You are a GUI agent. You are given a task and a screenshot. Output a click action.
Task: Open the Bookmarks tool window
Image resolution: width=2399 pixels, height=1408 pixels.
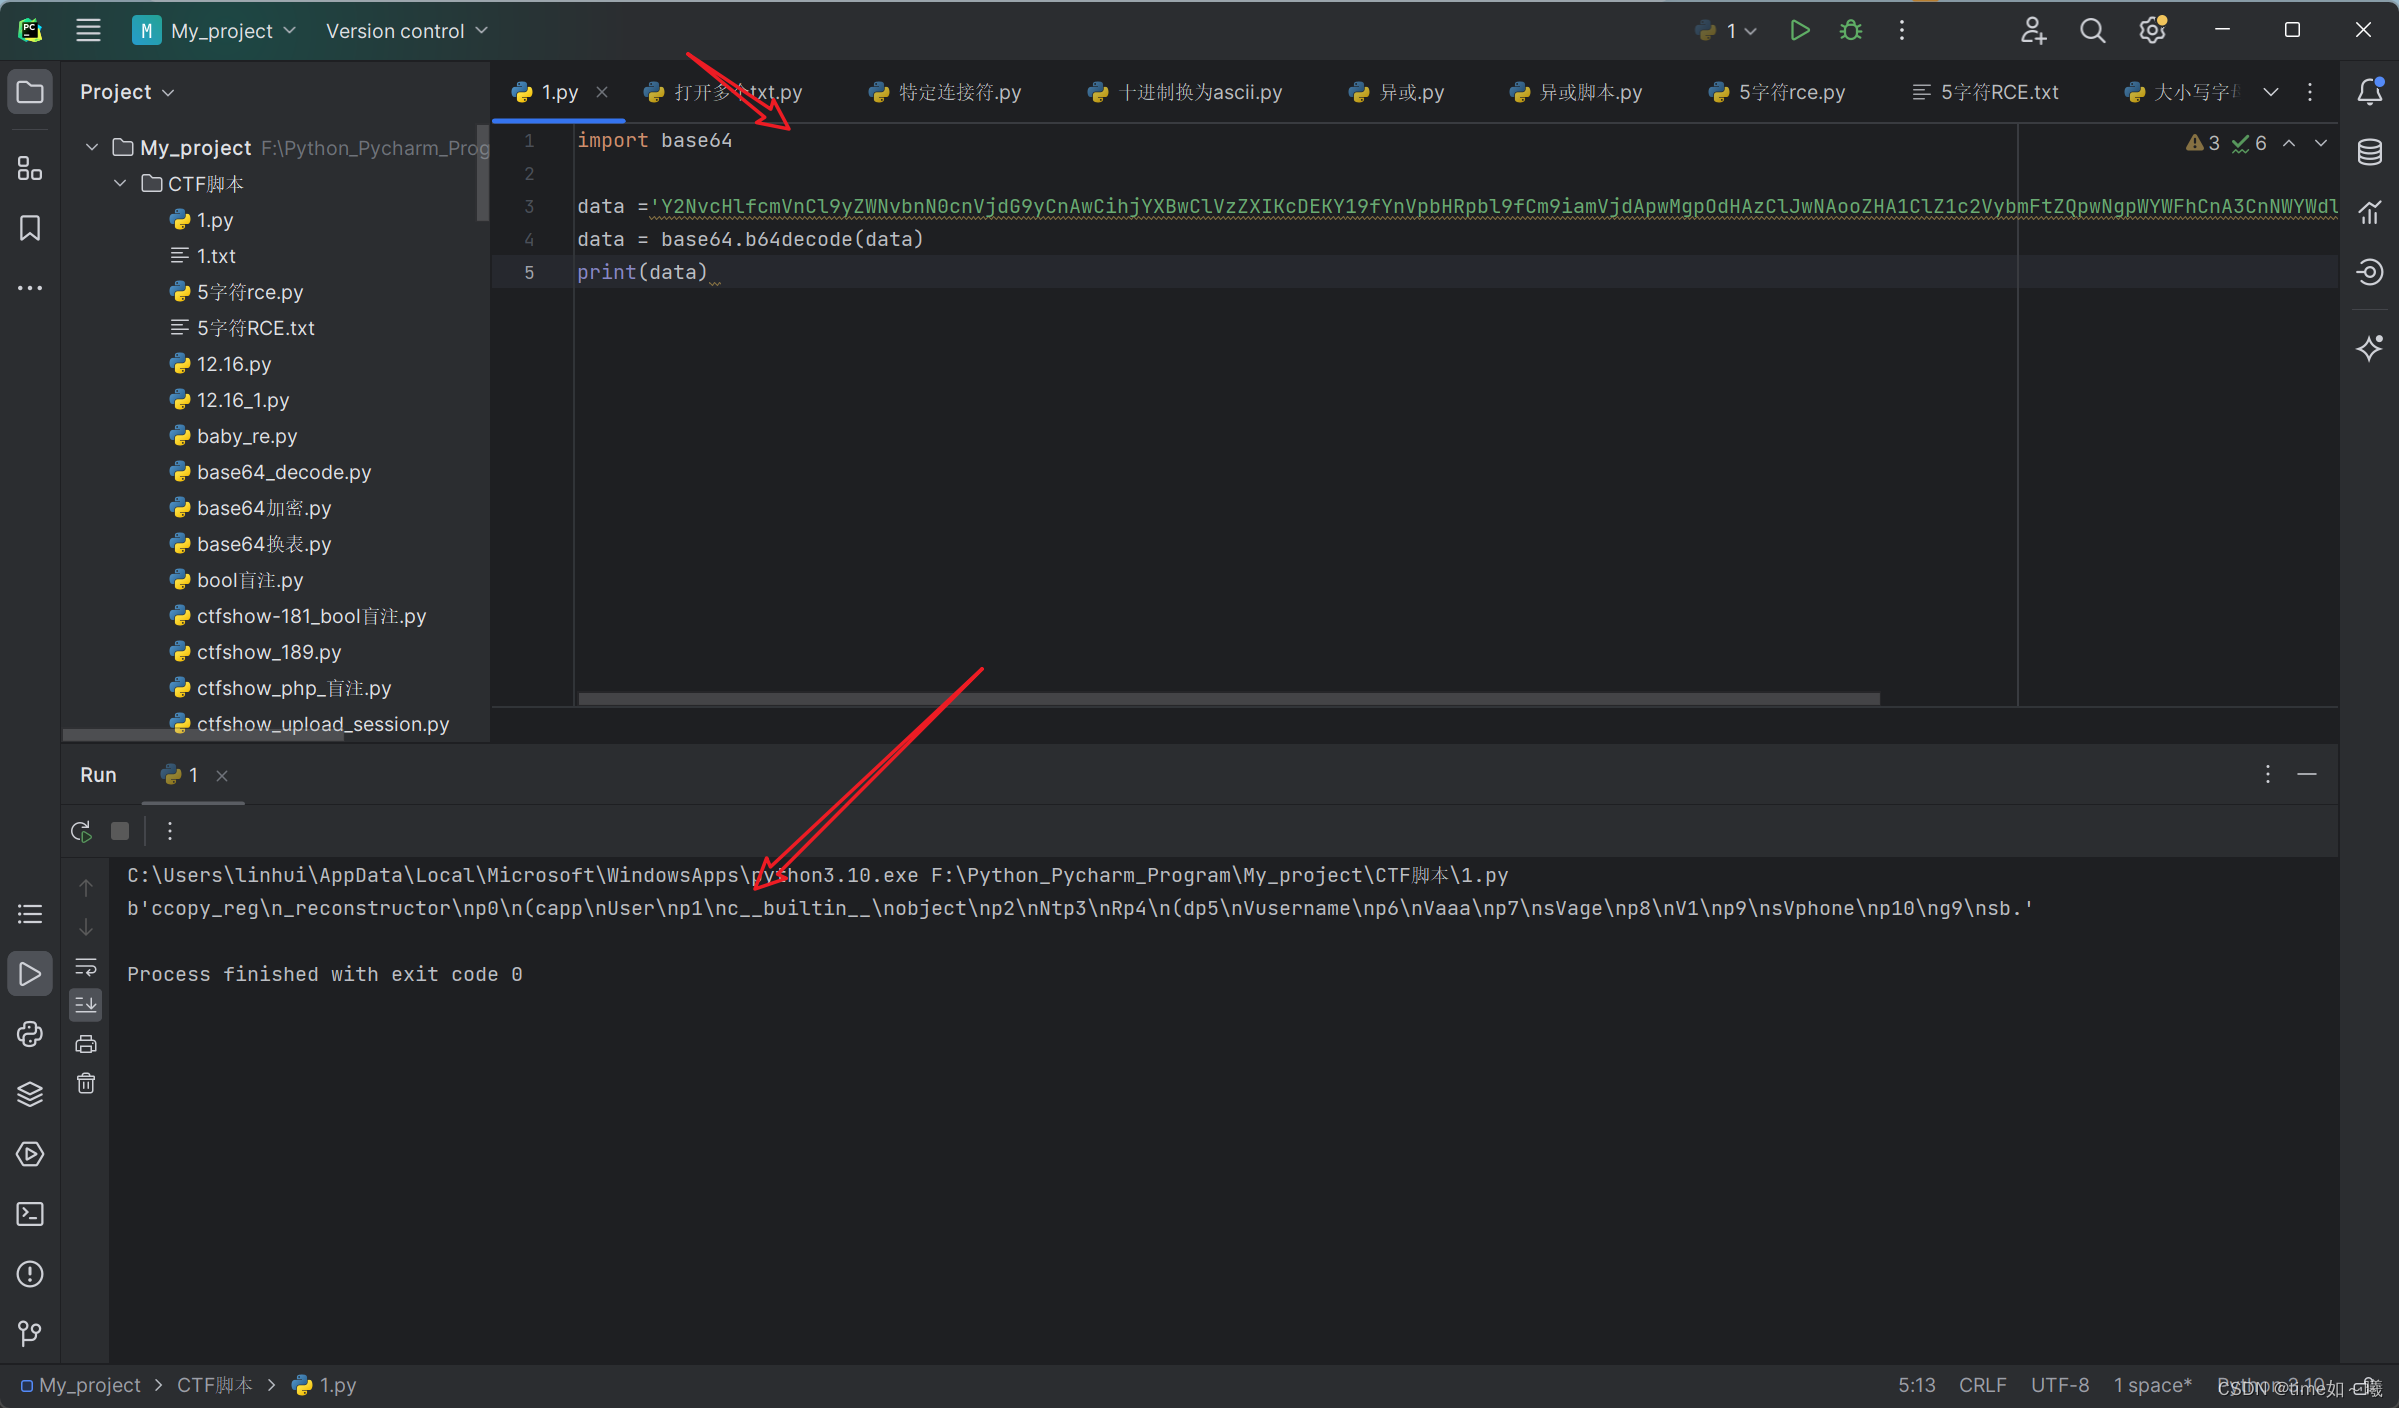30,228
